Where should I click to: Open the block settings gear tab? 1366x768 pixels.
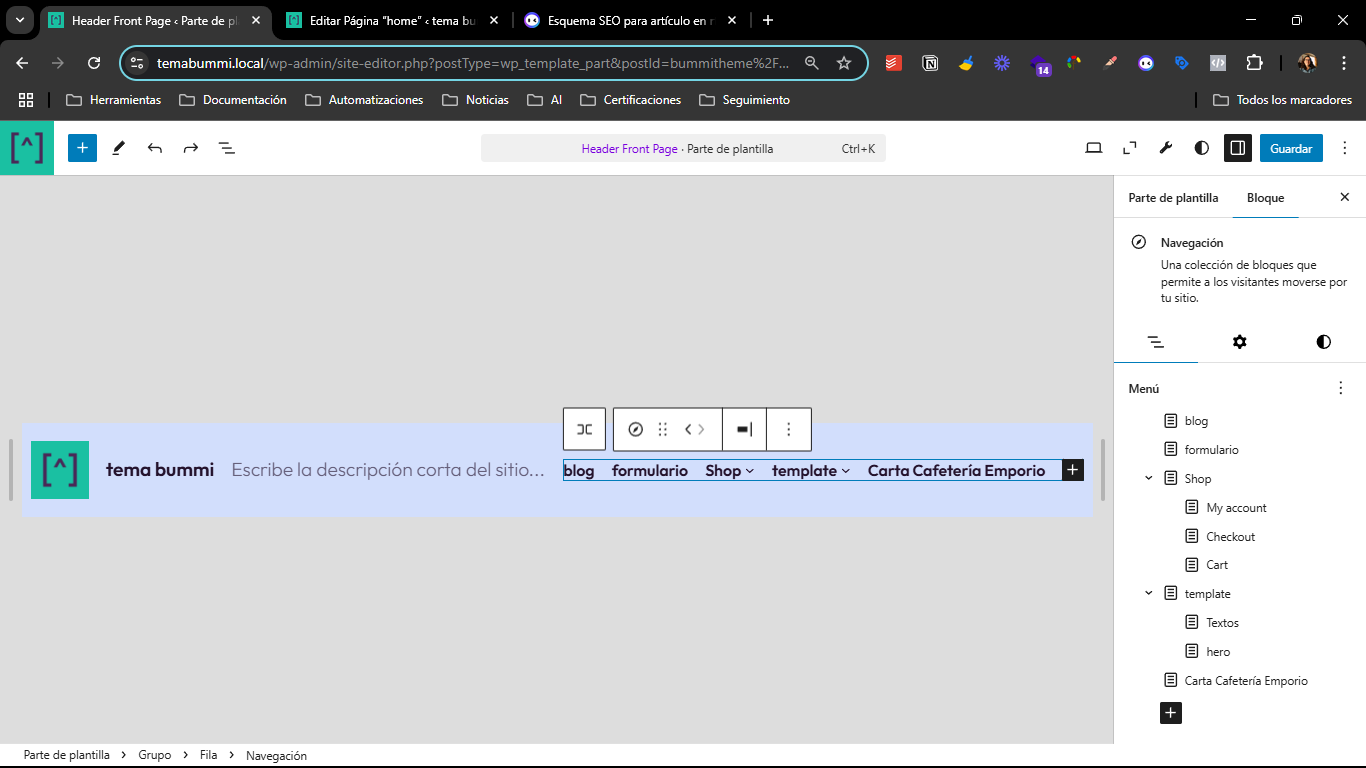click(x=1240, y=342)
